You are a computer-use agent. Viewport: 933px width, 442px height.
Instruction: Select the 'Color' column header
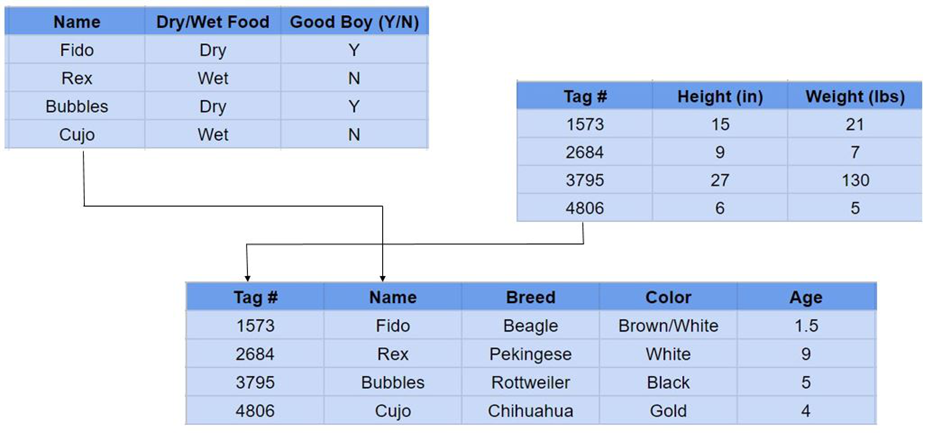[668, 297]
